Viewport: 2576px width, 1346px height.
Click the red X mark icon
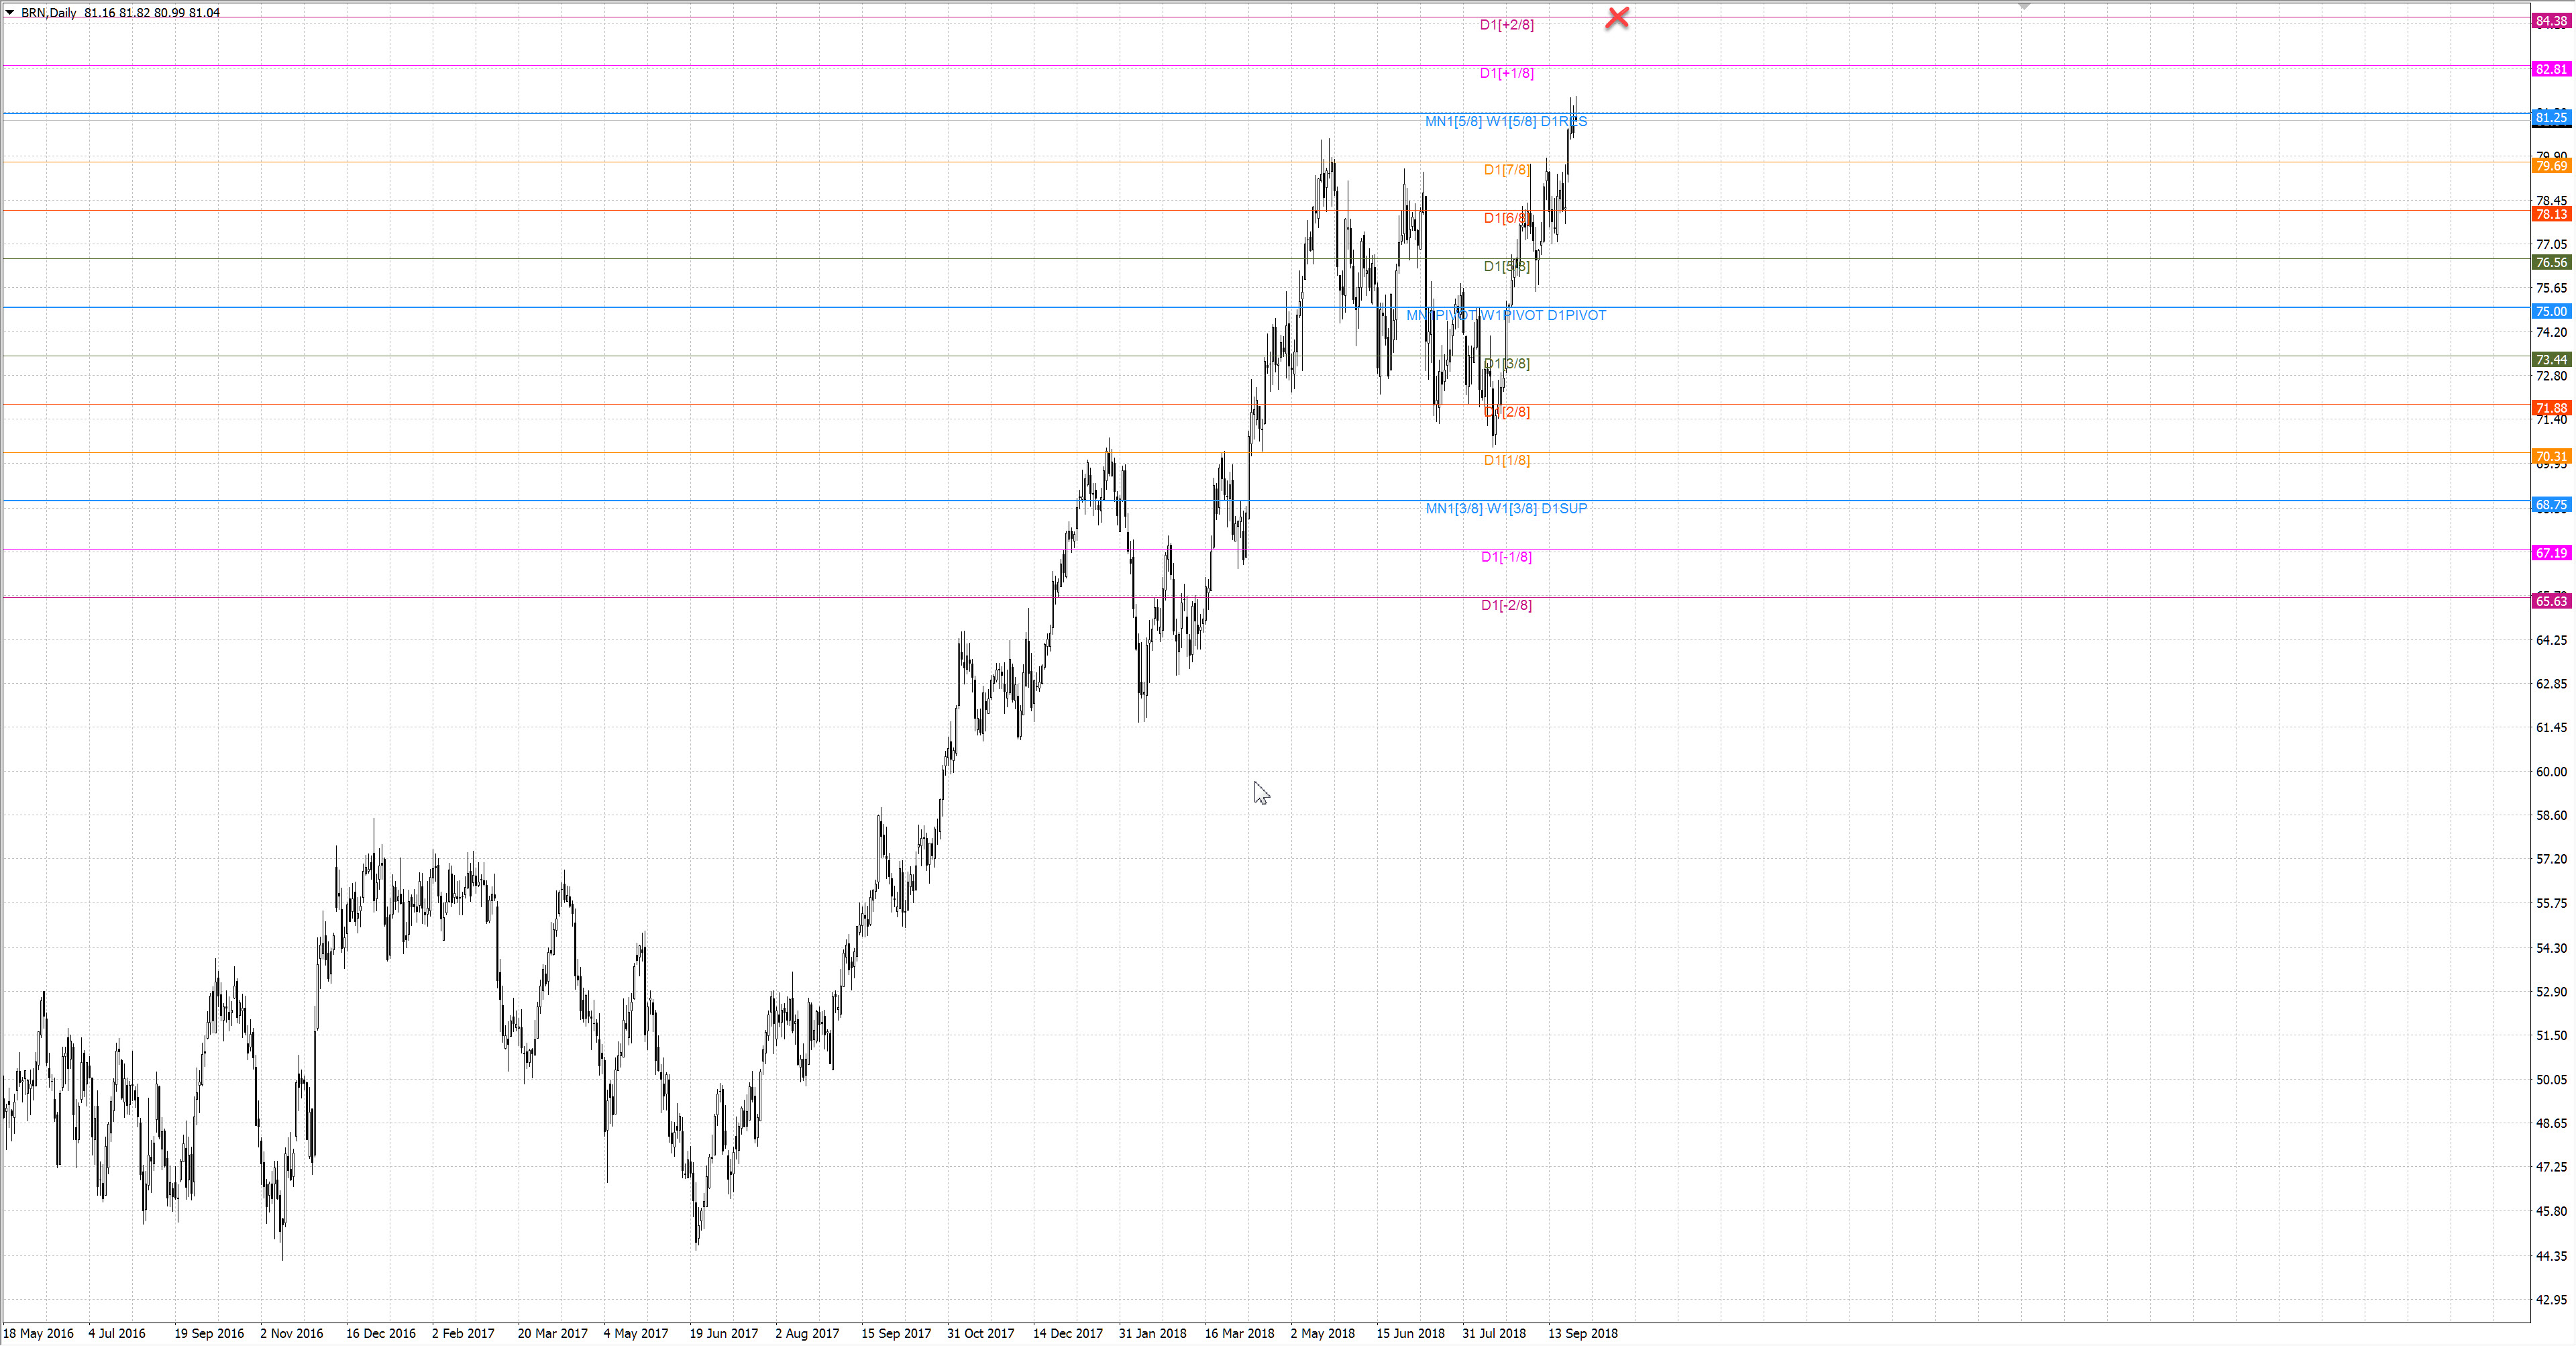1616,17
